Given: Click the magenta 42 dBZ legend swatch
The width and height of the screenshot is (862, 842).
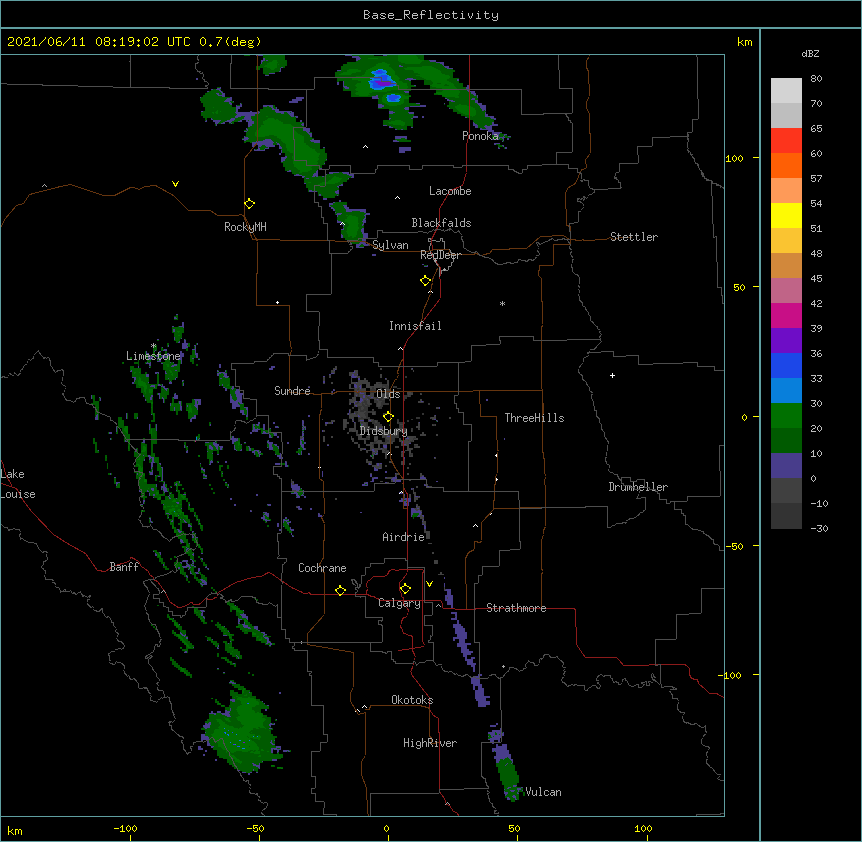Looking at the screenshot, I should [x=786, y=315].
